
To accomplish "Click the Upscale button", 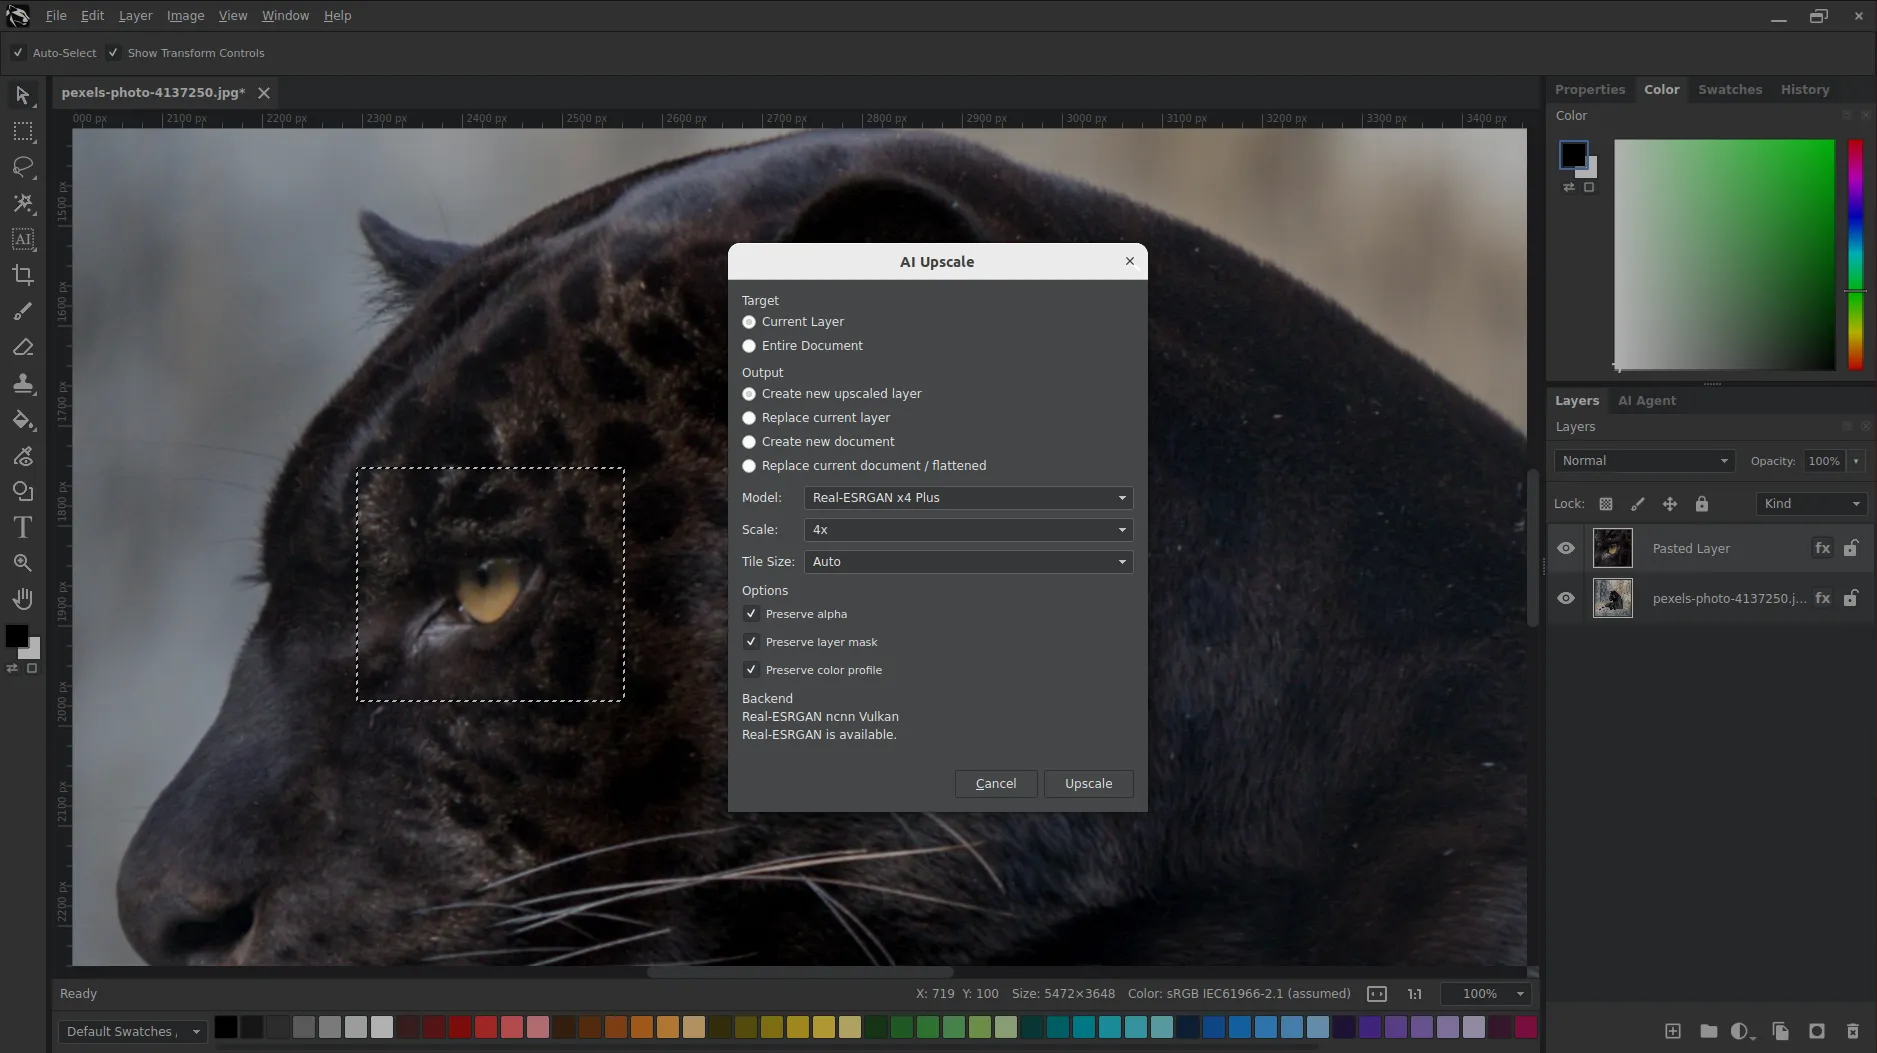I will [x=1088, y=784].
